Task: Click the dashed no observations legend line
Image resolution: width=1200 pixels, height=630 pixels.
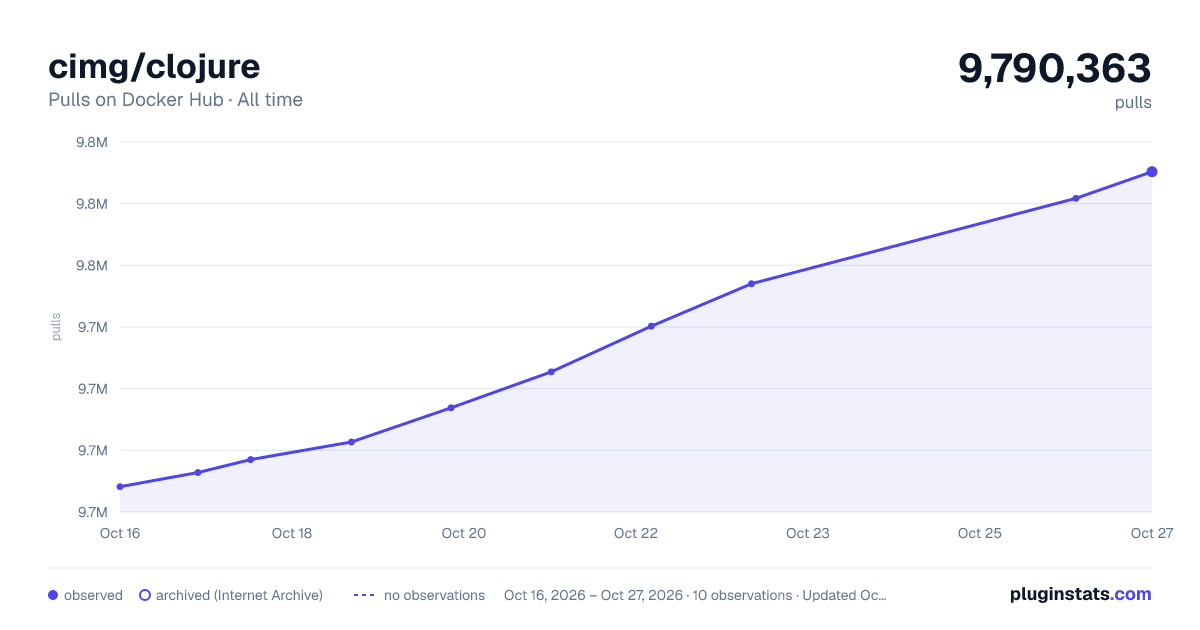Action: tap(364, 595)
